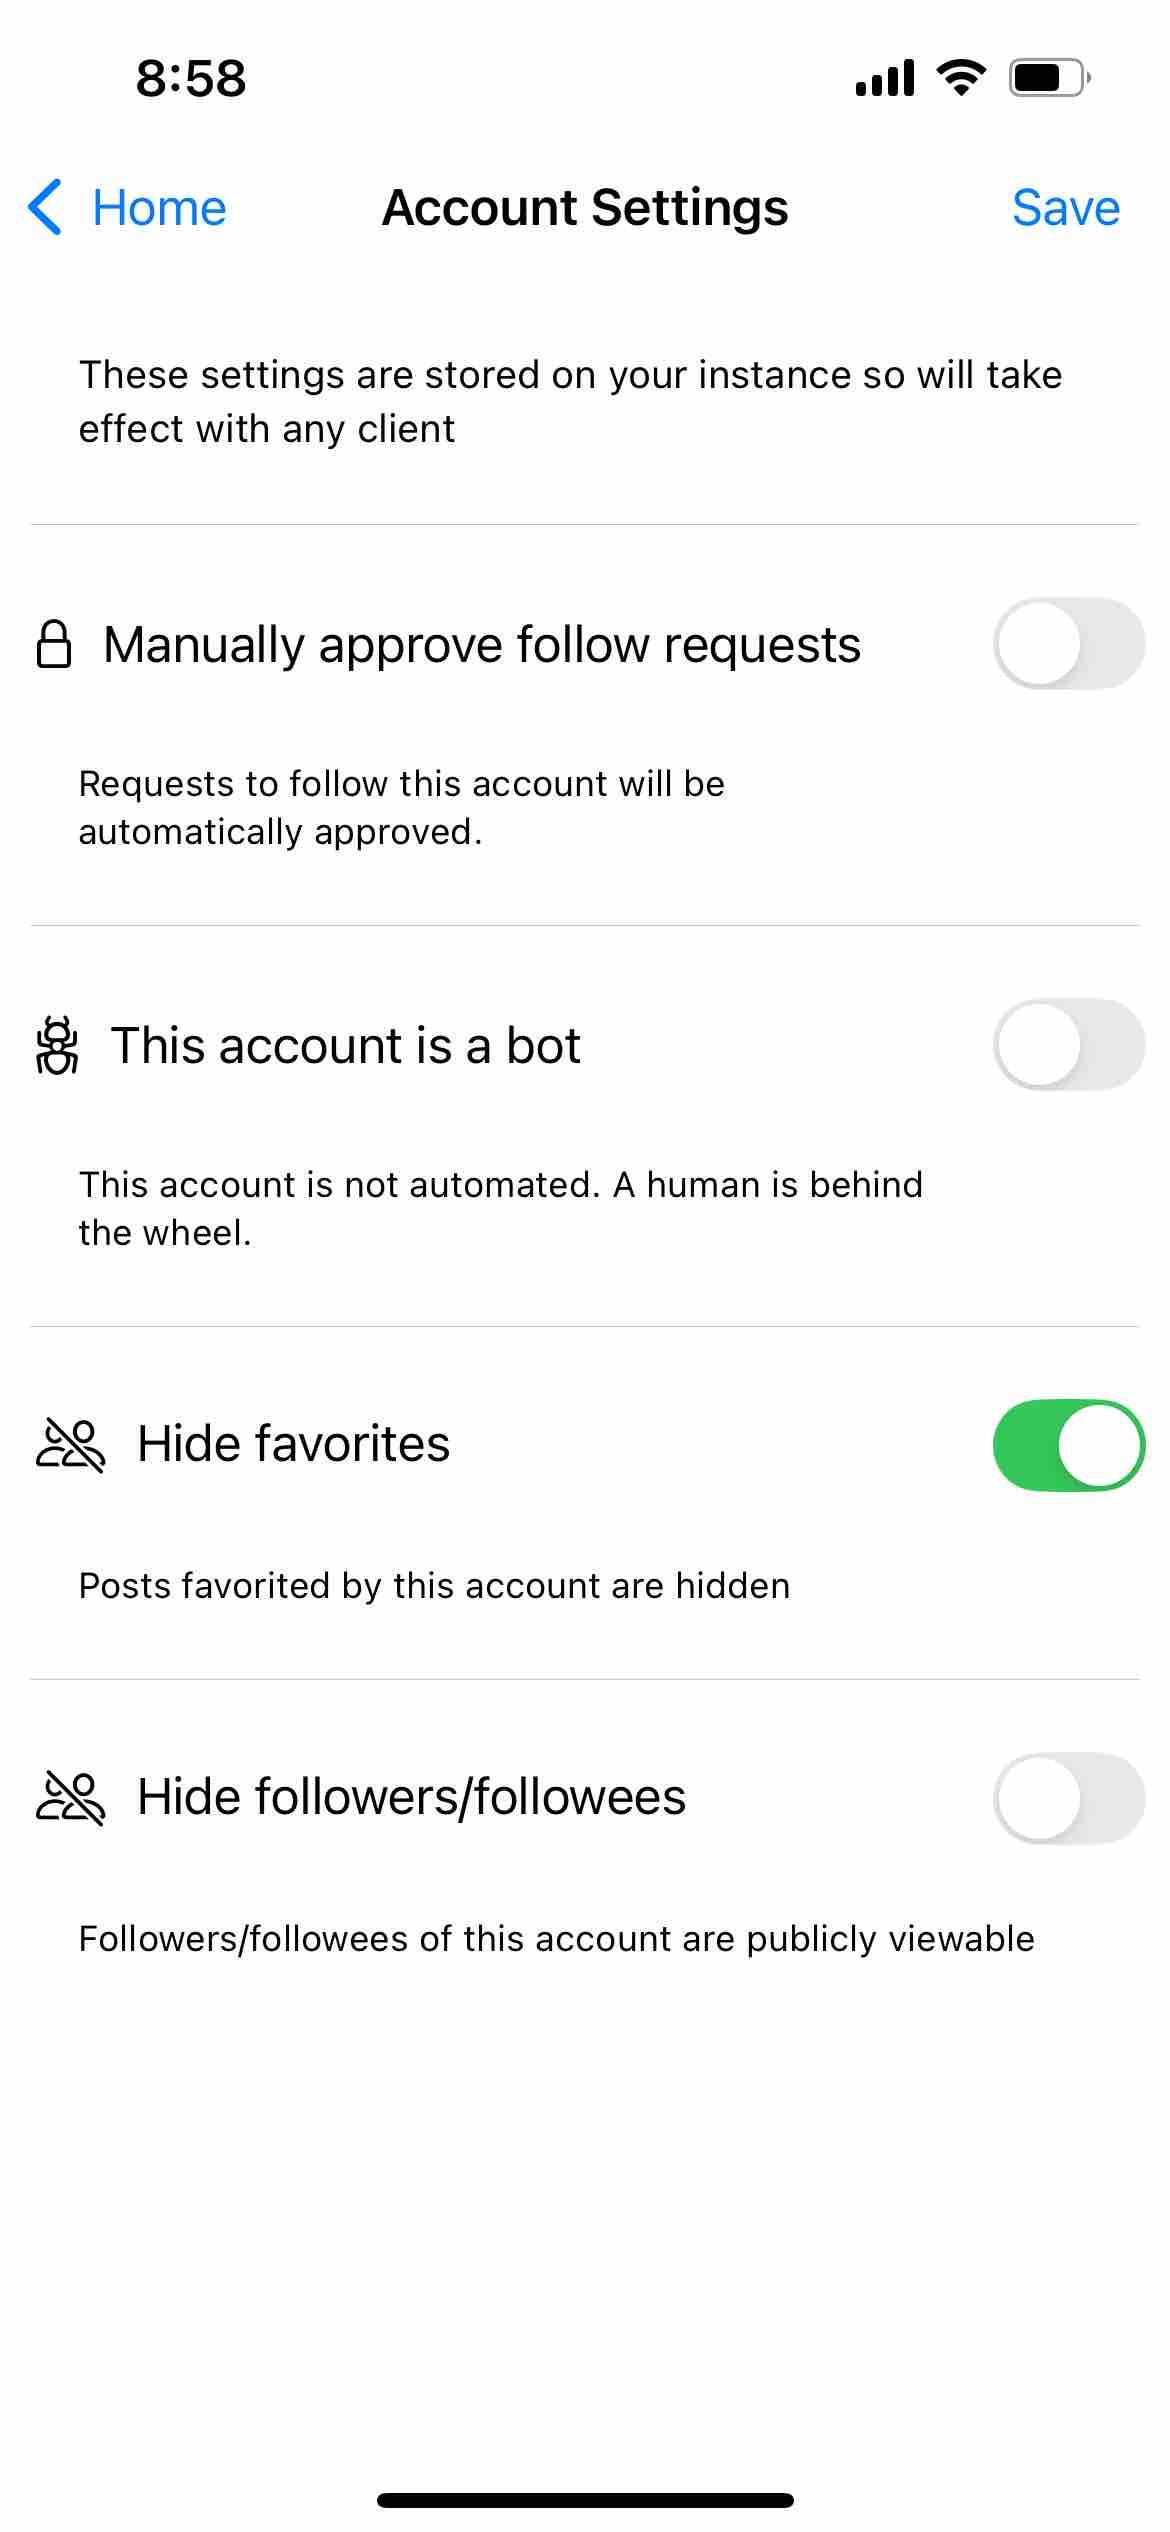The image size is (1170, 2532).
Task: Tap the crossed-out people icon for Hide favorites
Action: point(70,1445)
